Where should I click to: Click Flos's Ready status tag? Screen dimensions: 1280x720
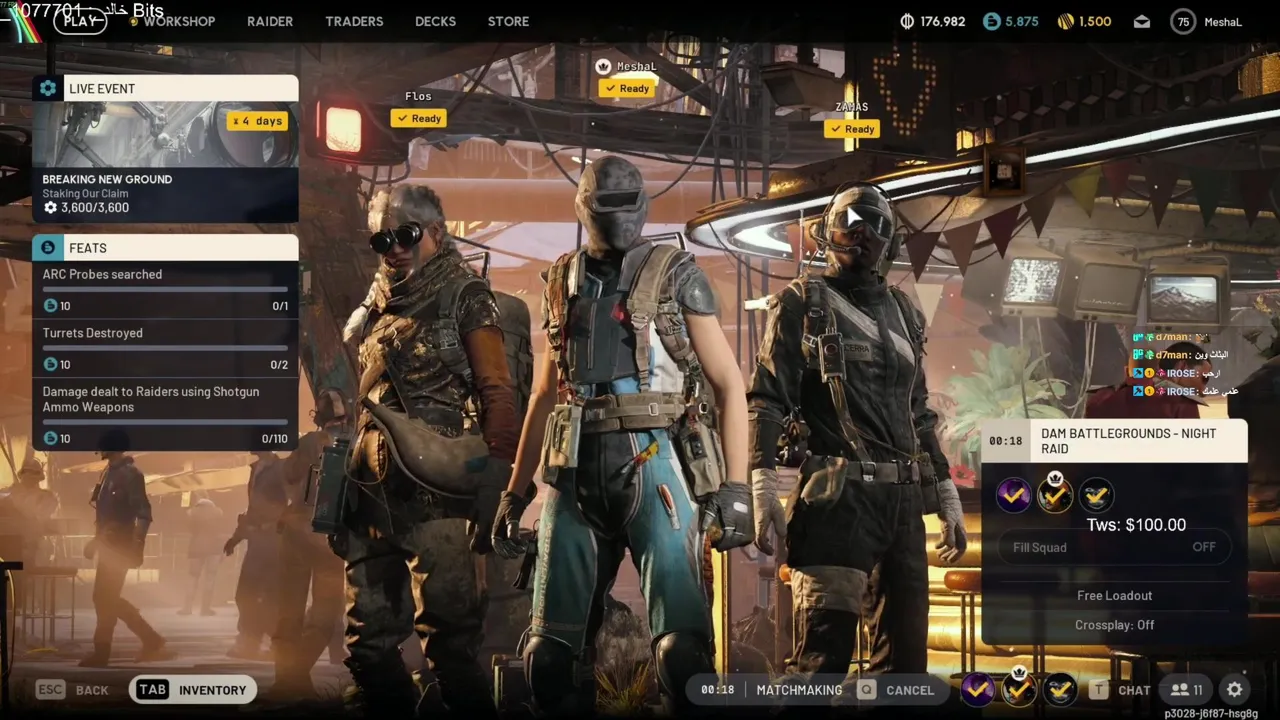pyautogui.click(x=419, y=118)
